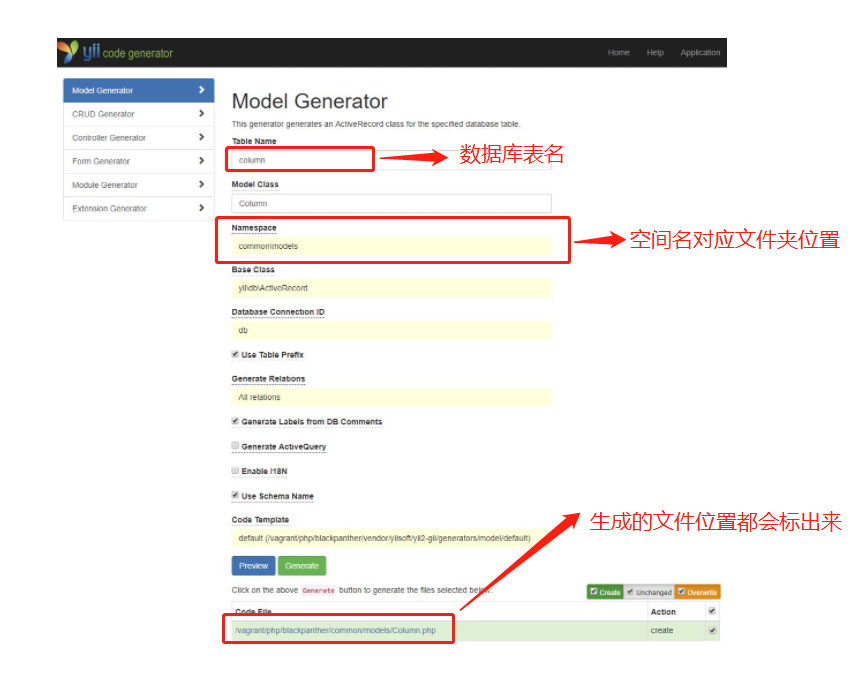868x680 pixels.
Task: Click the "Generate Relations" label
Action: [x=268, y=378]
